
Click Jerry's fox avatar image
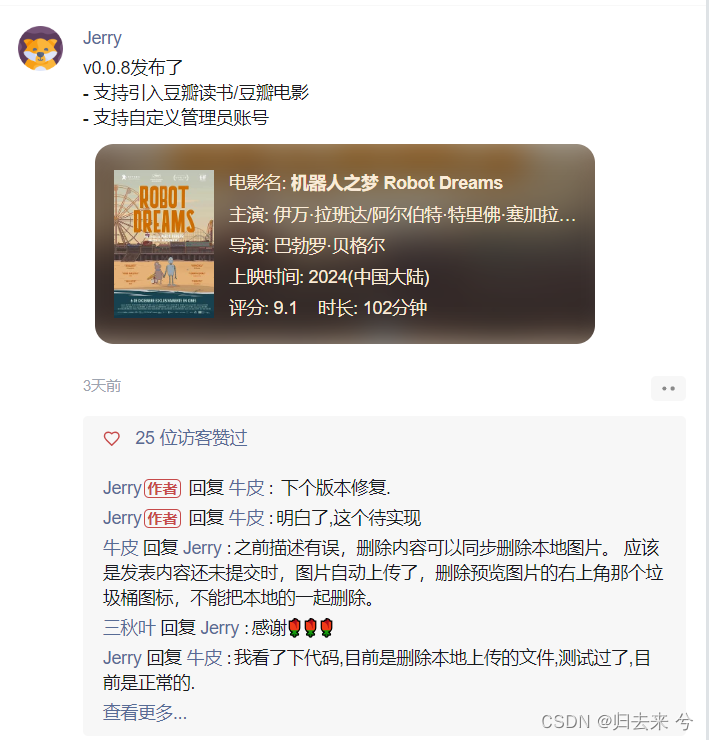[x=40, y=49]
